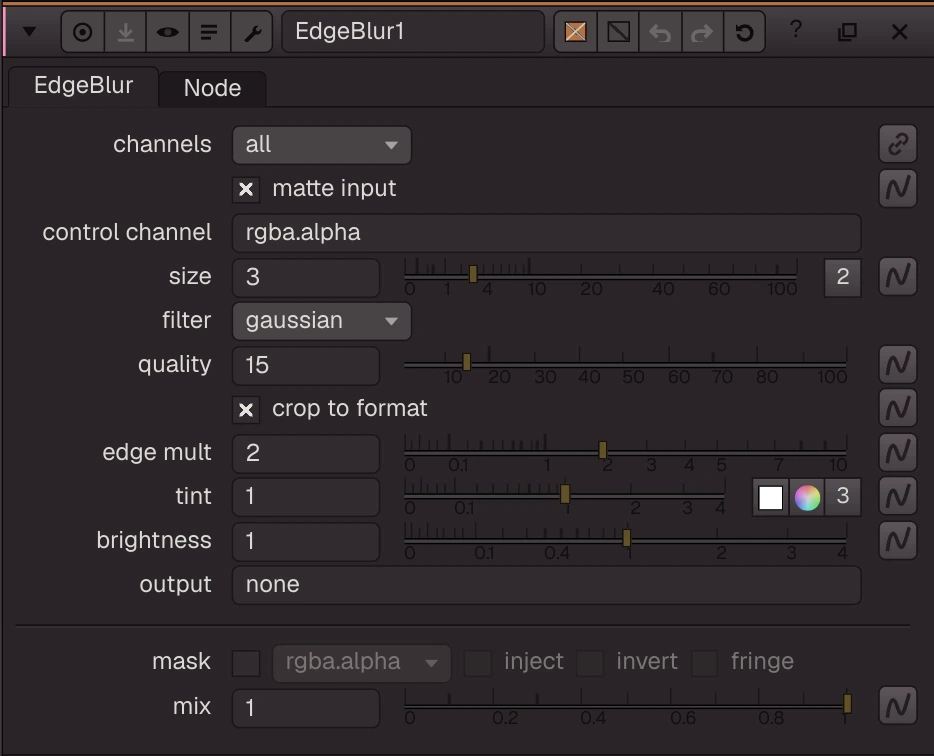Open the lines menu icon in the header

(x=209, y=32)
